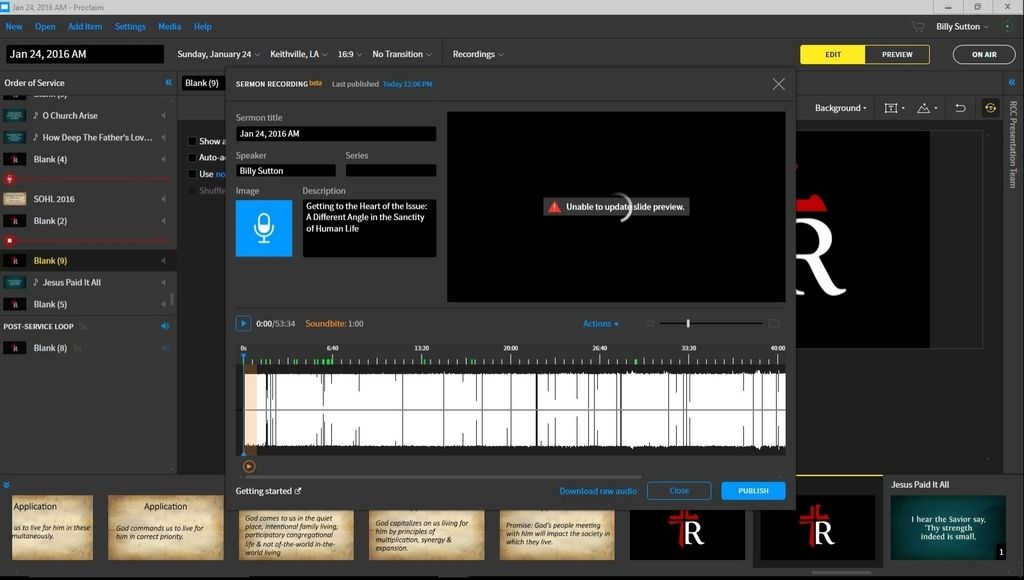Open the Keithville, LA location dropdown
1024x580 pixels.
(x=298, y=54)
